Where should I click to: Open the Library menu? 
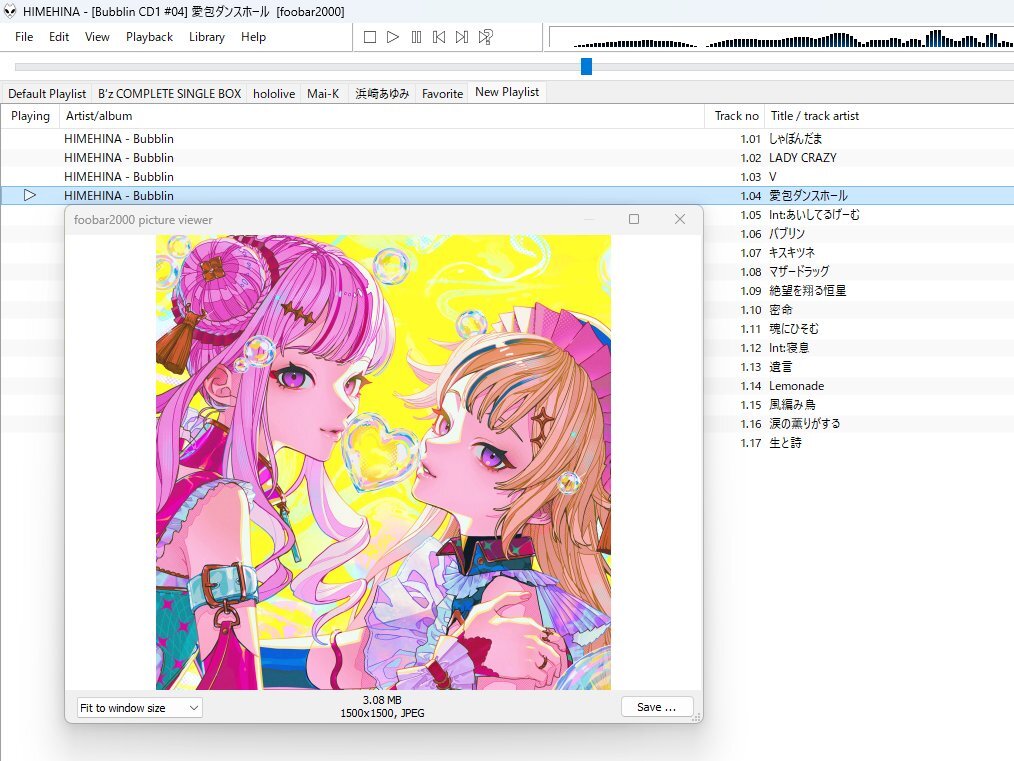click(207, 37)
